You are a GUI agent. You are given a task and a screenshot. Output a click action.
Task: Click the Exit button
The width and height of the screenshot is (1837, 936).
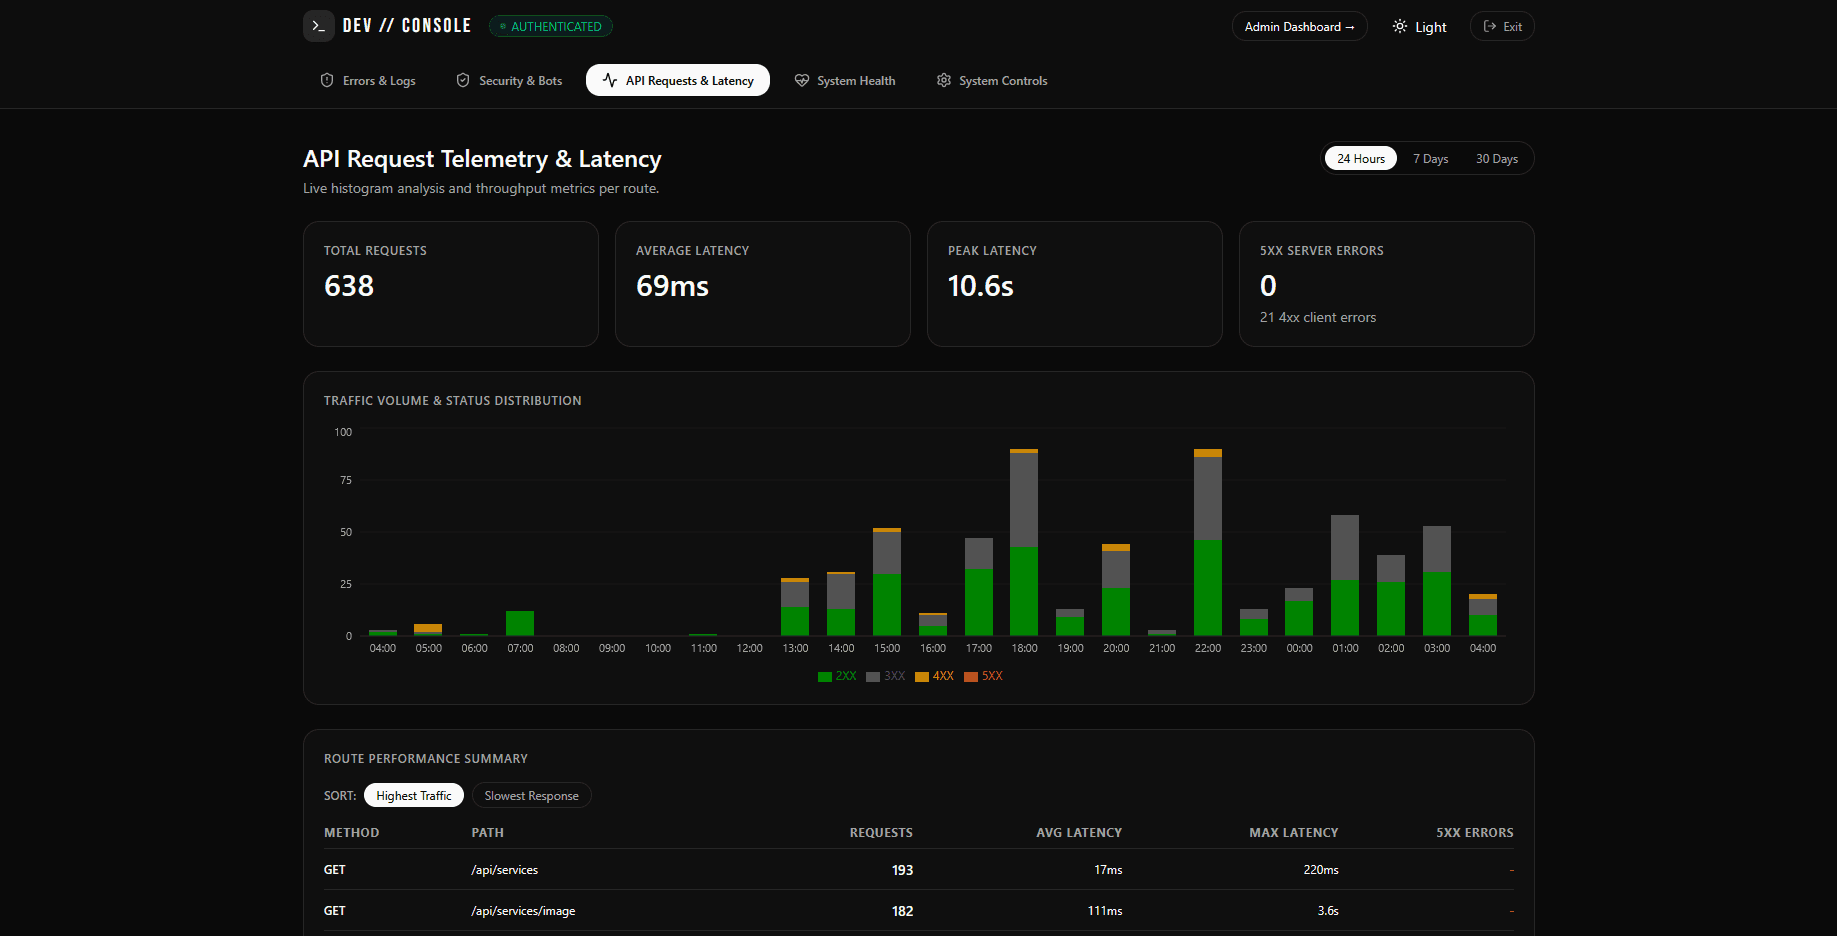pos(1502,26)
